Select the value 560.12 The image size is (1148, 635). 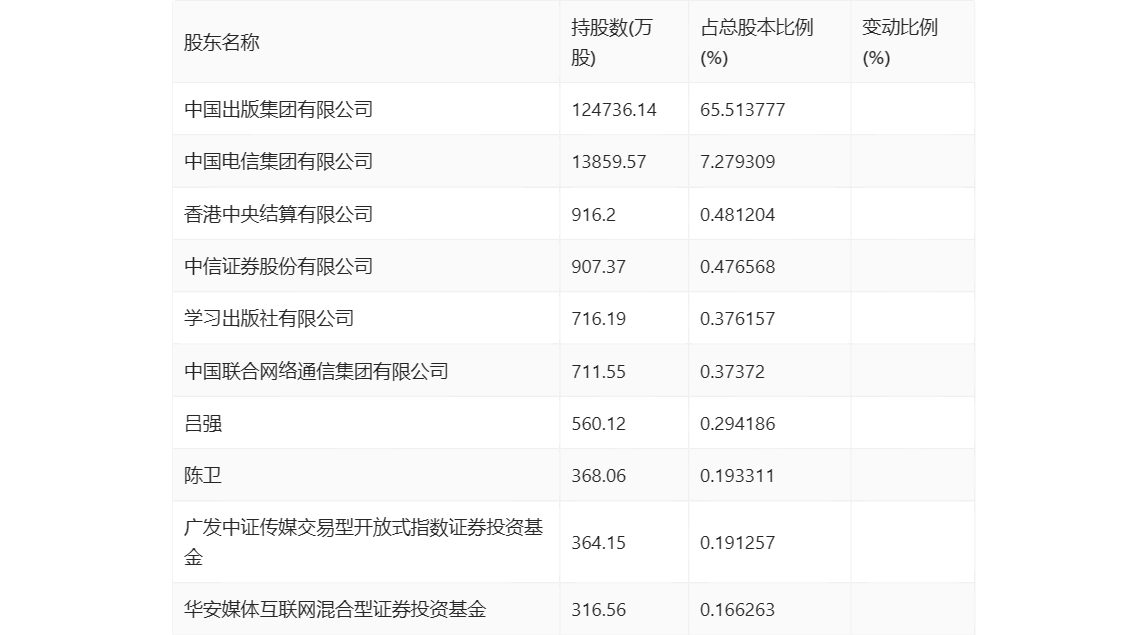(x=598, y=424)
